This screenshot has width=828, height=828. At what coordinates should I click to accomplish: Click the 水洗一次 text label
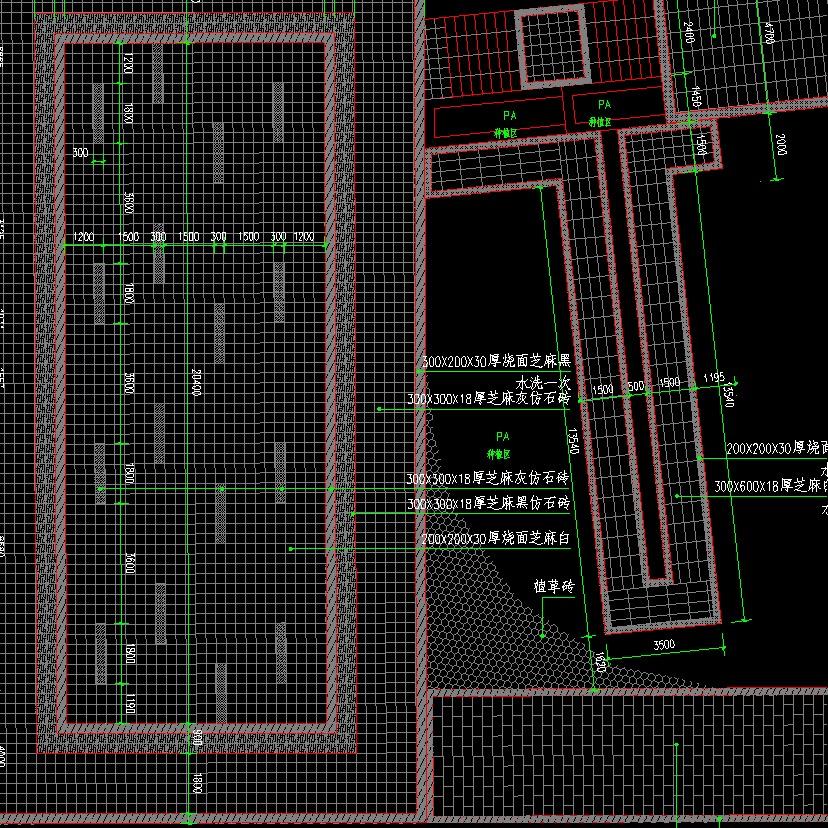click(x=542, y=382)
